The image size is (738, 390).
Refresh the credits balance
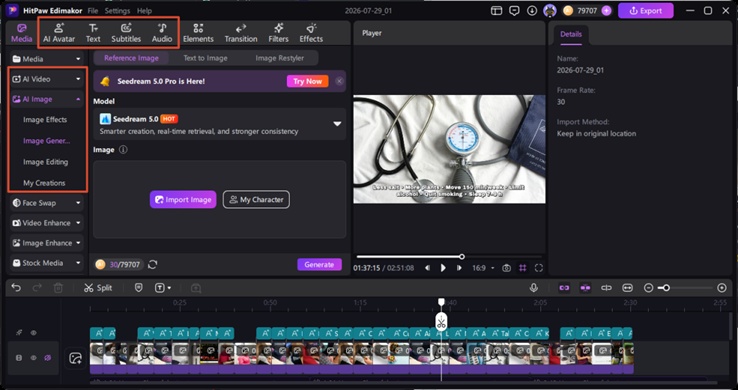tap(152, 264)
